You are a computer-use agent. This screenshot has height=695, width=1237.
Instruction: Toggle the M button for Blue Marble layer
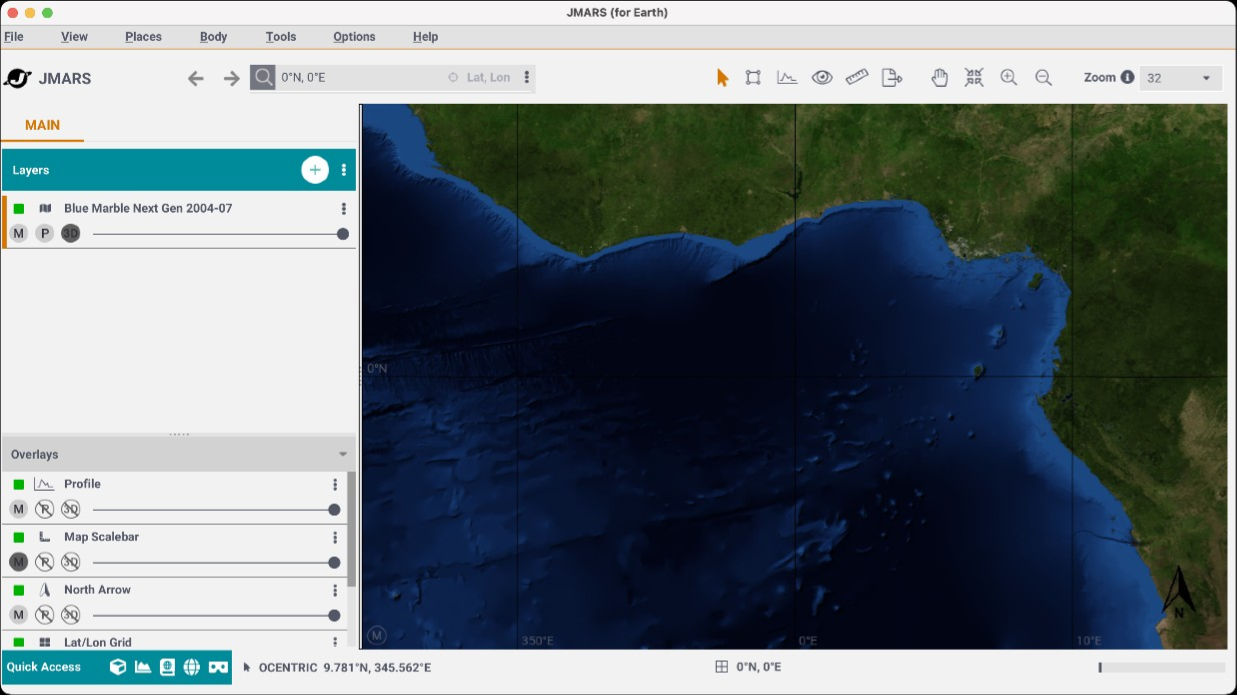coord(18,233)
